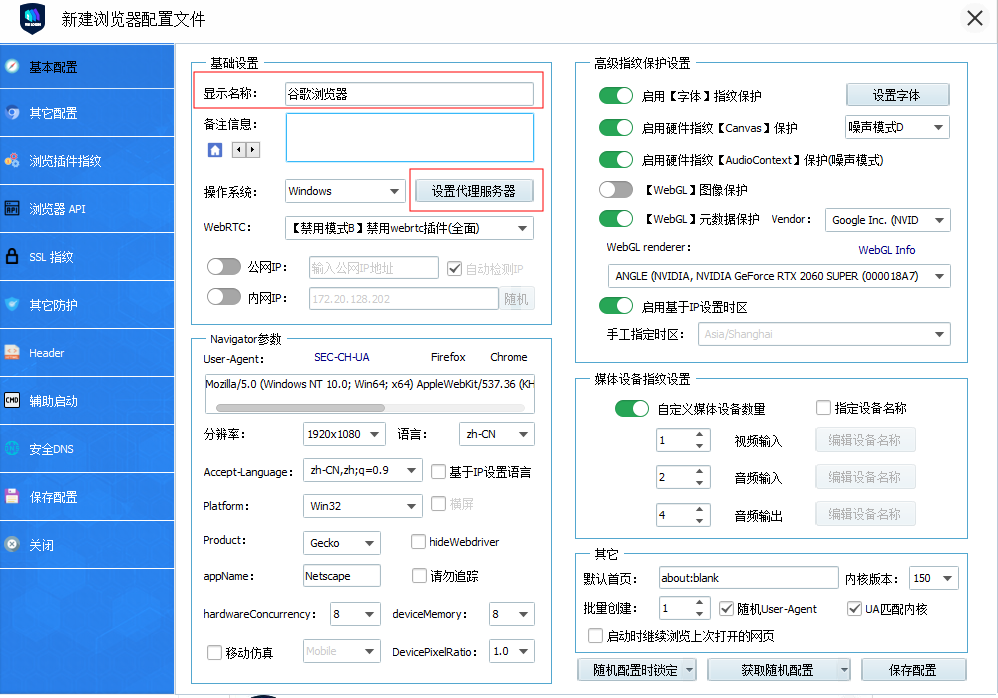Expand the hardwareConcurrency dropdown

[x=355, y=614]
